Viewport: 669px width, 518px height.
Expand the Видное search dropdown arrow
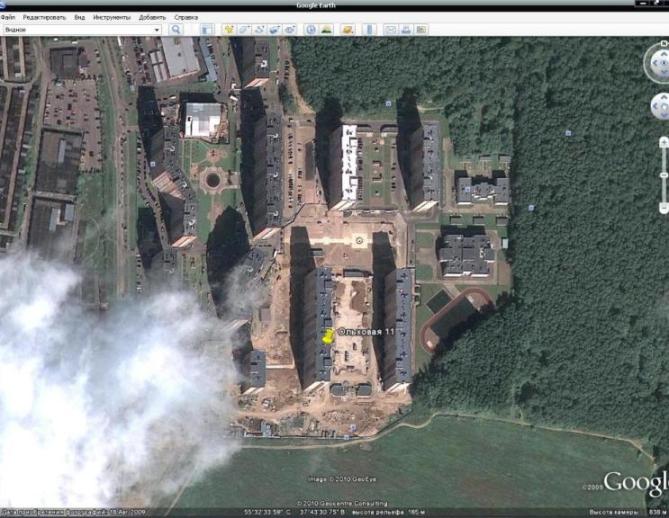click(157, 30)
